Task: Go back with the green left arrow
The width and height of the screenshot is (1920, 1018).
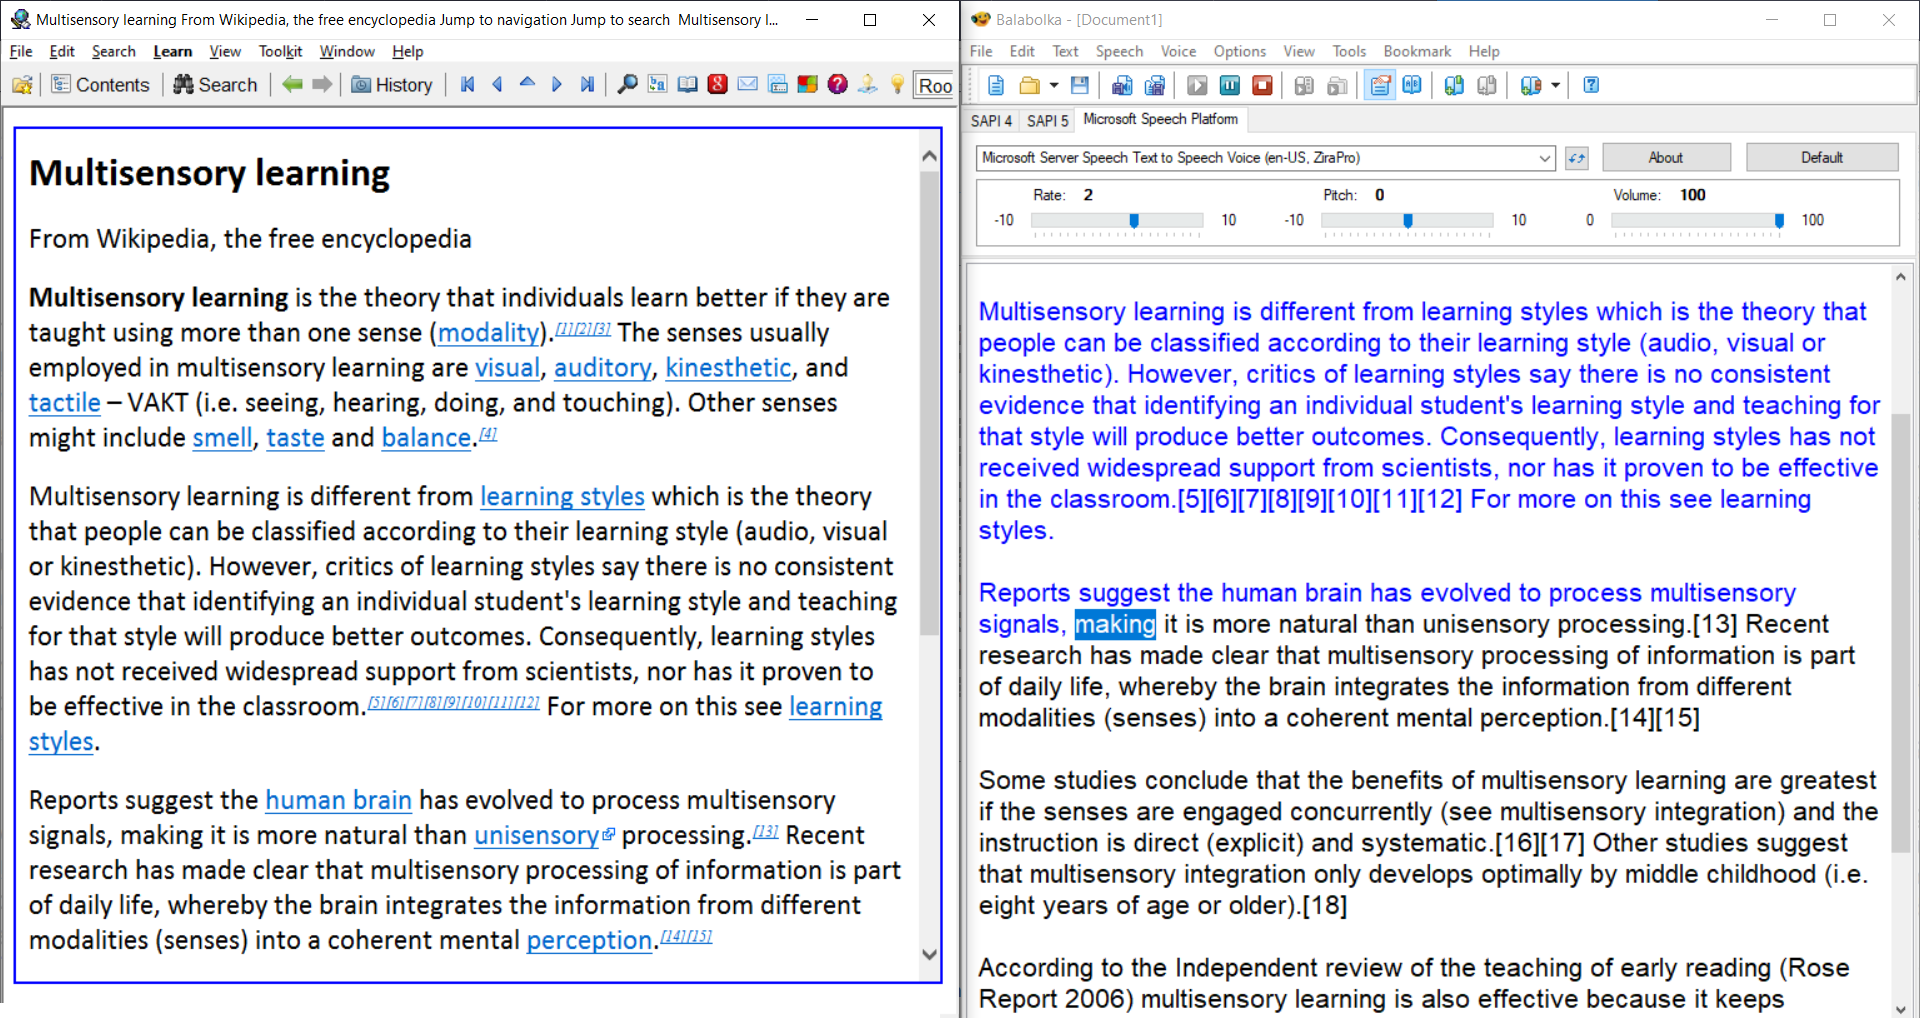Action: pyautogui.click(x=292, y=85)
